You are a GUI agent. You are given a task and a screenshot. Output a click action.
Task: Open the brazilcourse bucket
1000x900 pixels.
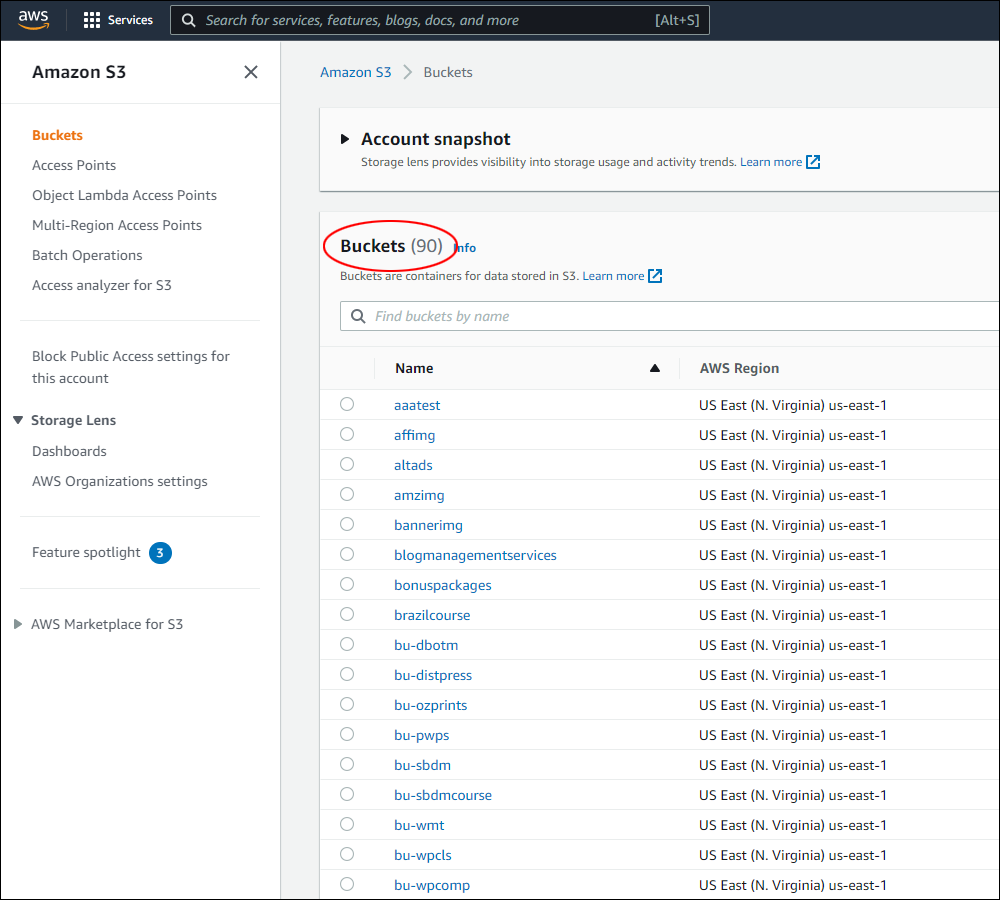point(432,615)
